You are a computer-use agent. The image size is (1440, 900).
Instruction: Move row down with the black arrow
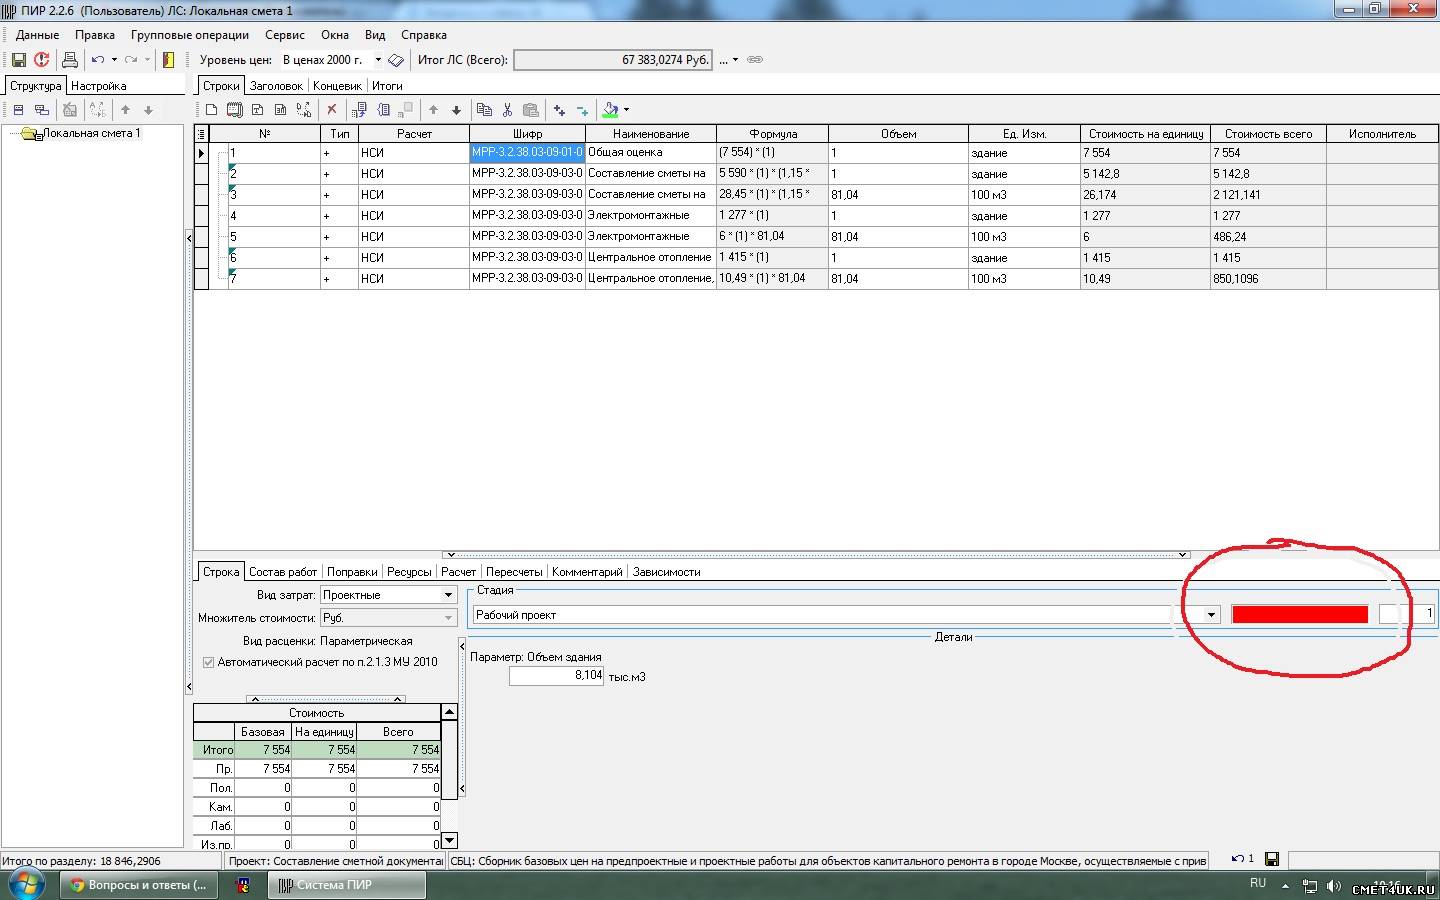pos(456,110)
